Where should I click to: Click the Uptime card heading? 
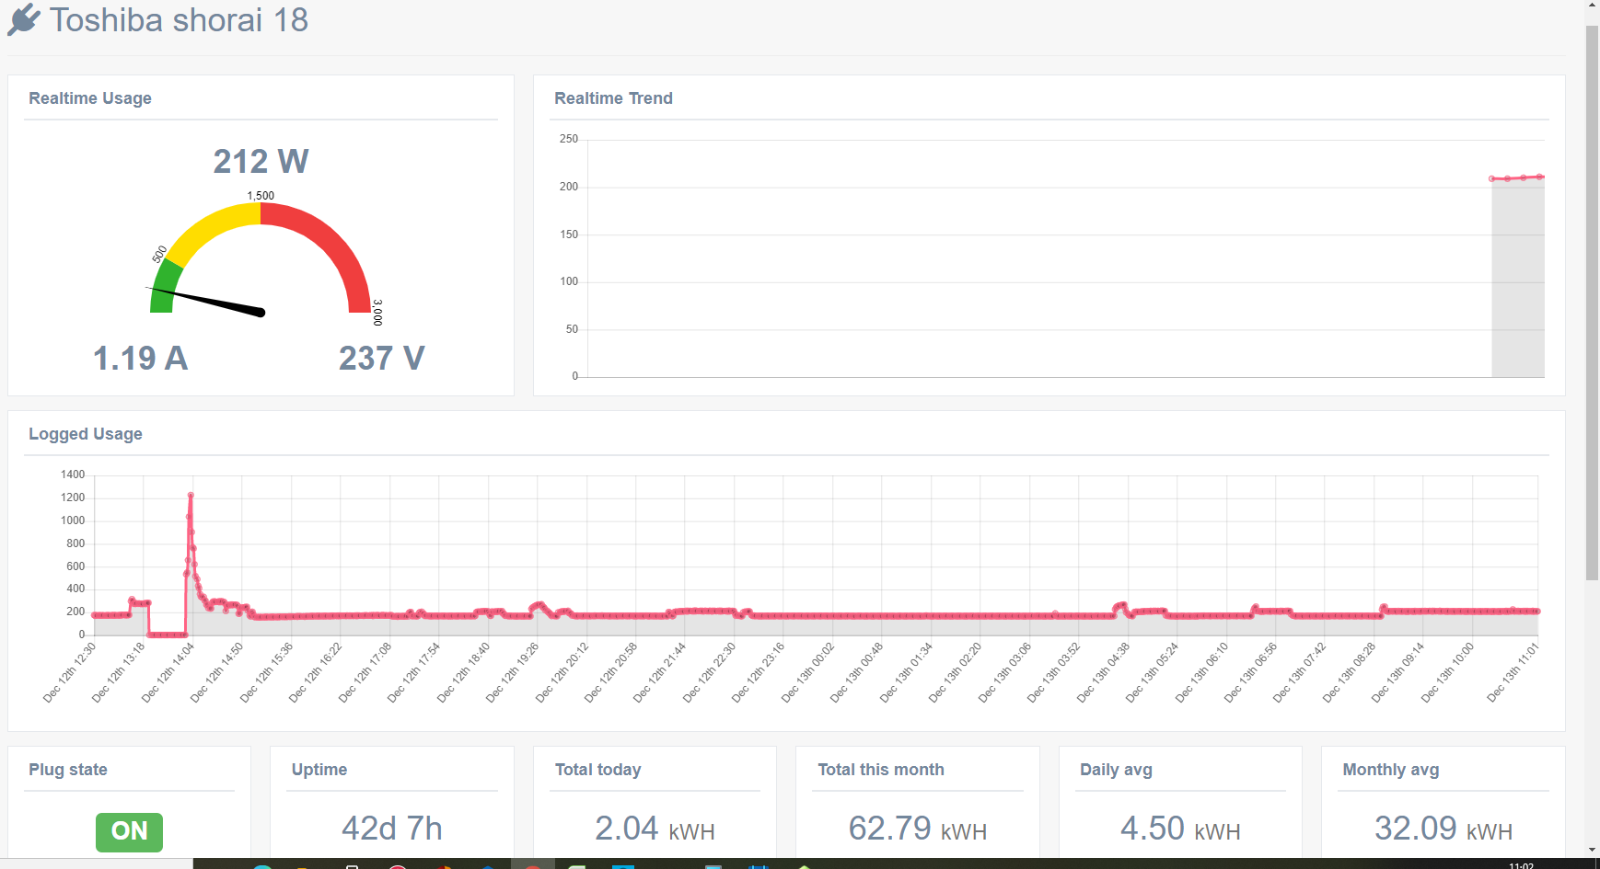tap(319, 770)
